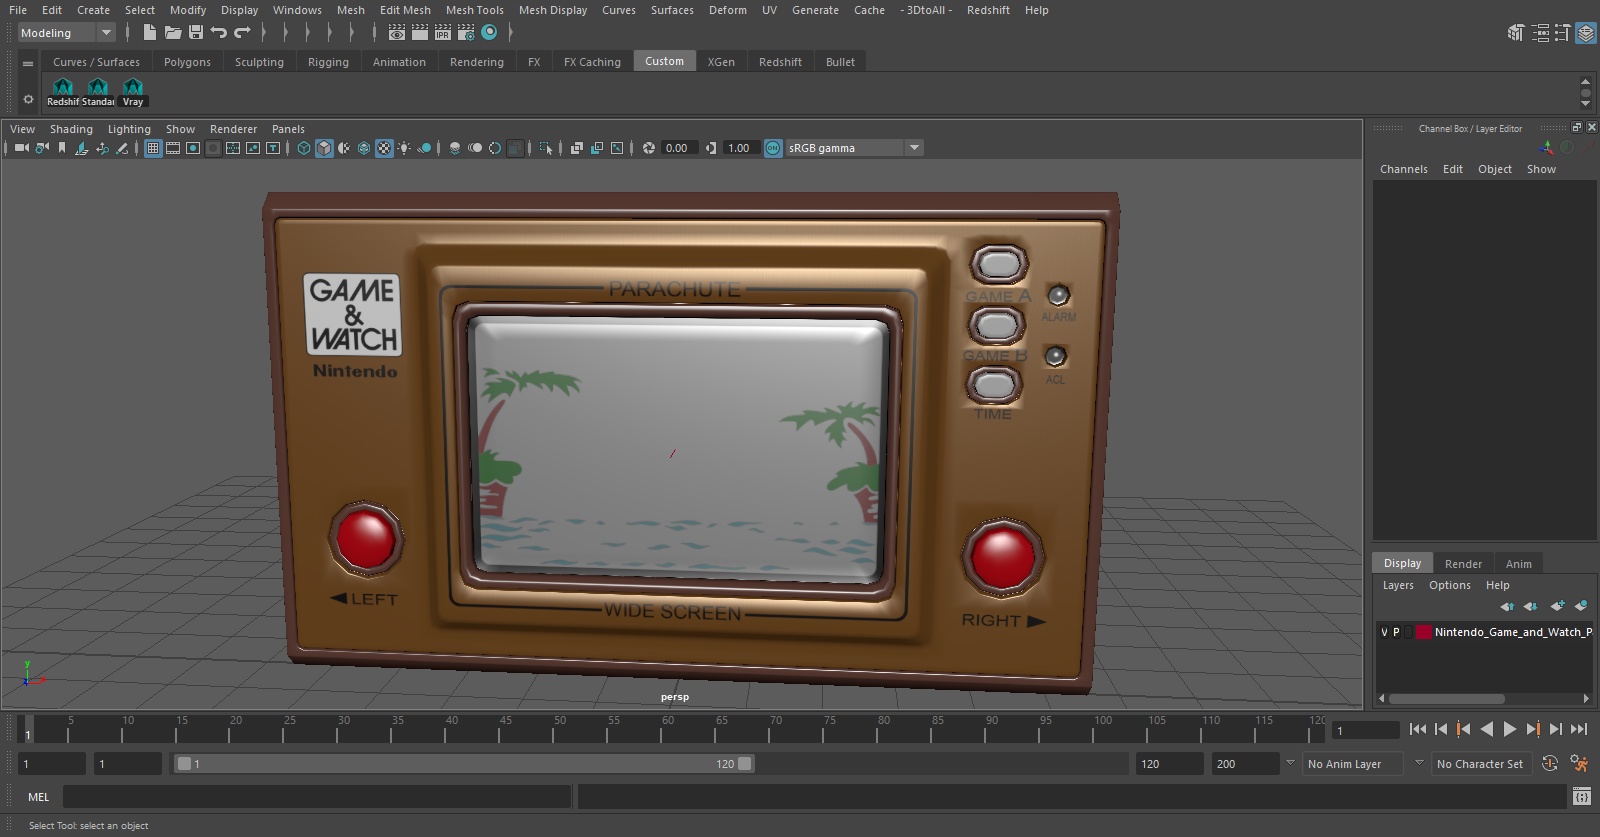The image size is (1600, 837).
Task: Click the Channel Box manipulator axes icon
Action: click(1547, 148)
